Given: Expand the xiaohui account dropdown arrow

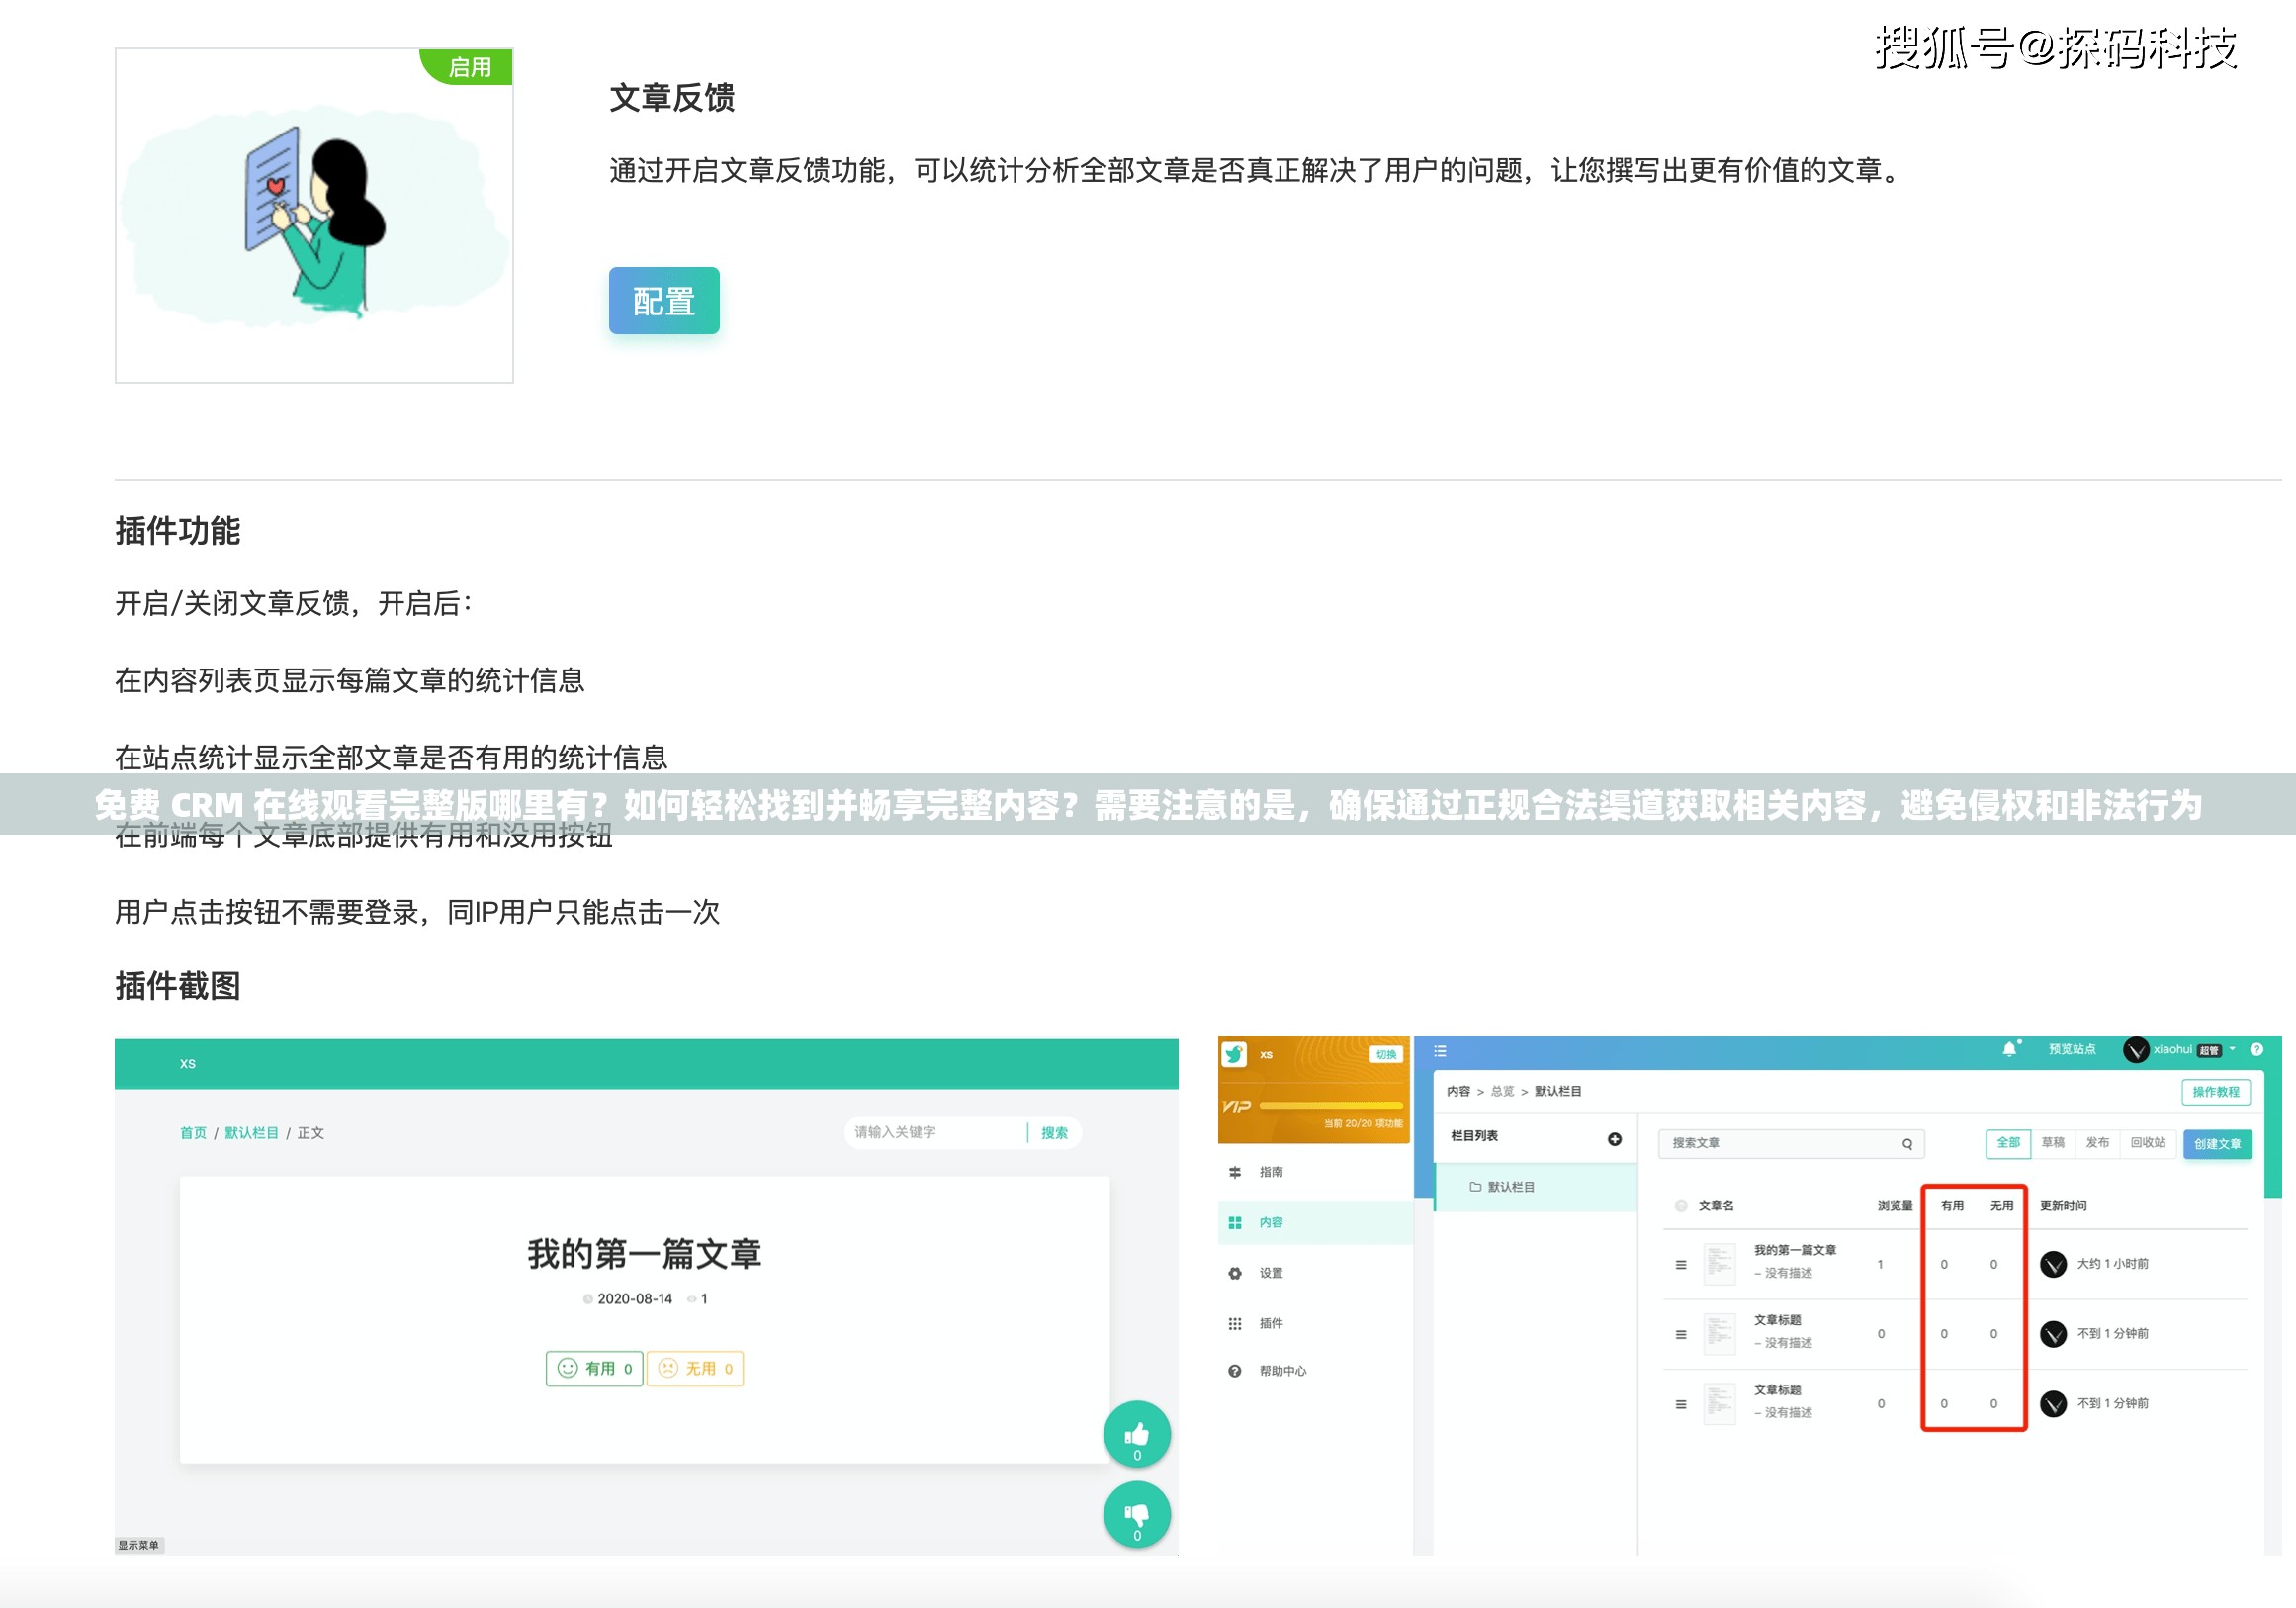Looking at the screenshot, I should point(2232,1049).
